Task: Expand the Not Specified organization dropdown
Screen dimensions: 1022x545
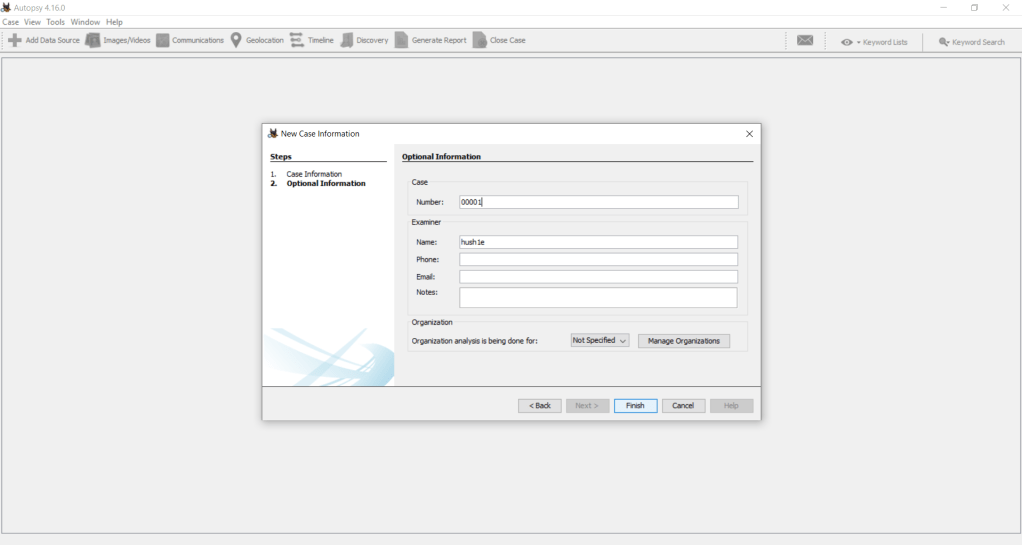Action: pos(600,341)
